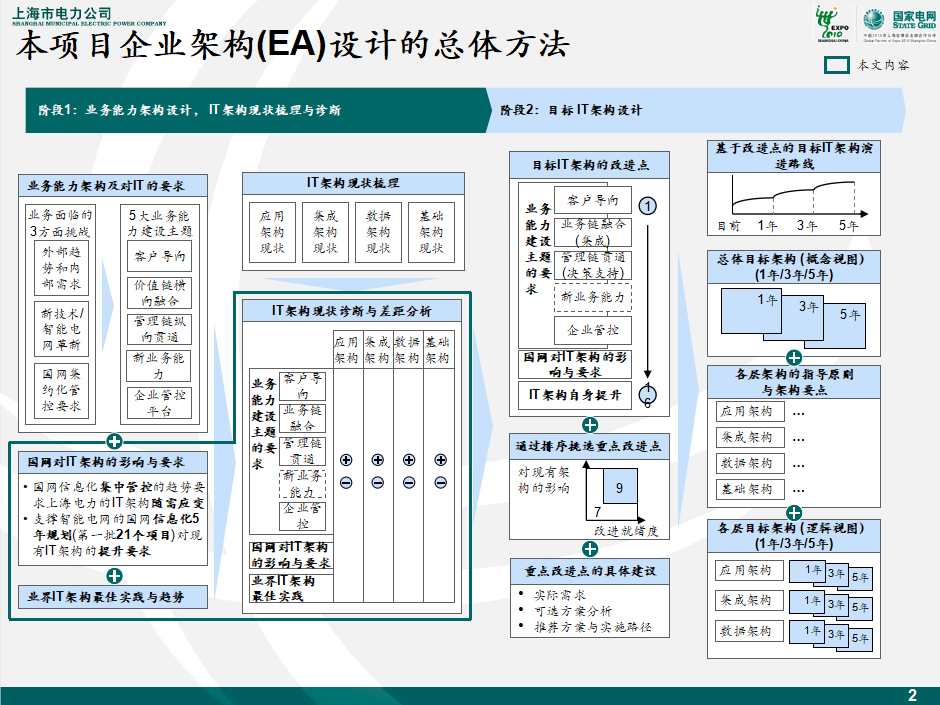Click the minus symbol in matrix 集成架构 column
The image size is (940, 705).
tap(378, 482)
